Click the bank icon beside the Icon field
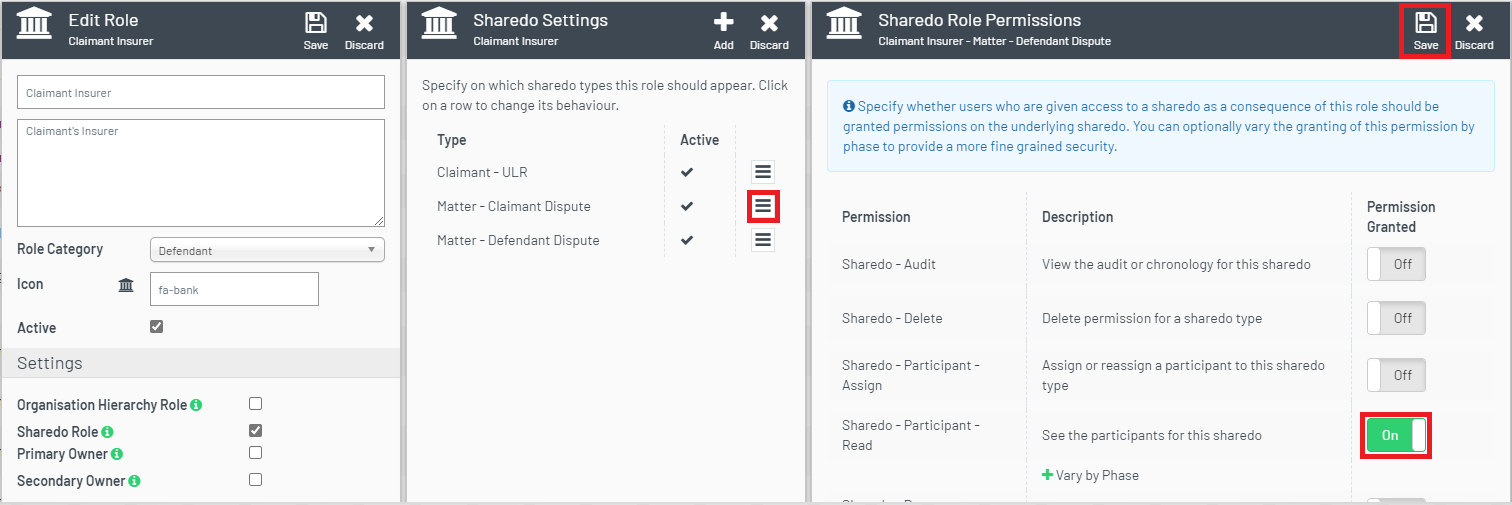 [126, 286]
